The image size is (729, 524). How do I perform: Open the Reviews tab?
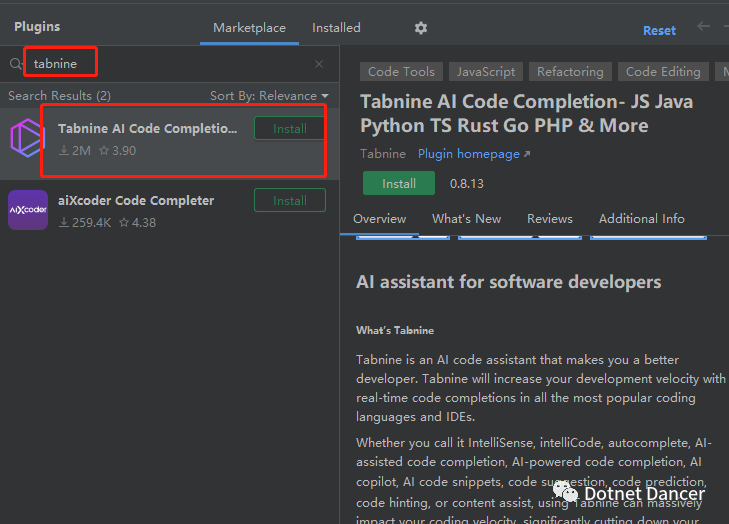coord(550,219)
